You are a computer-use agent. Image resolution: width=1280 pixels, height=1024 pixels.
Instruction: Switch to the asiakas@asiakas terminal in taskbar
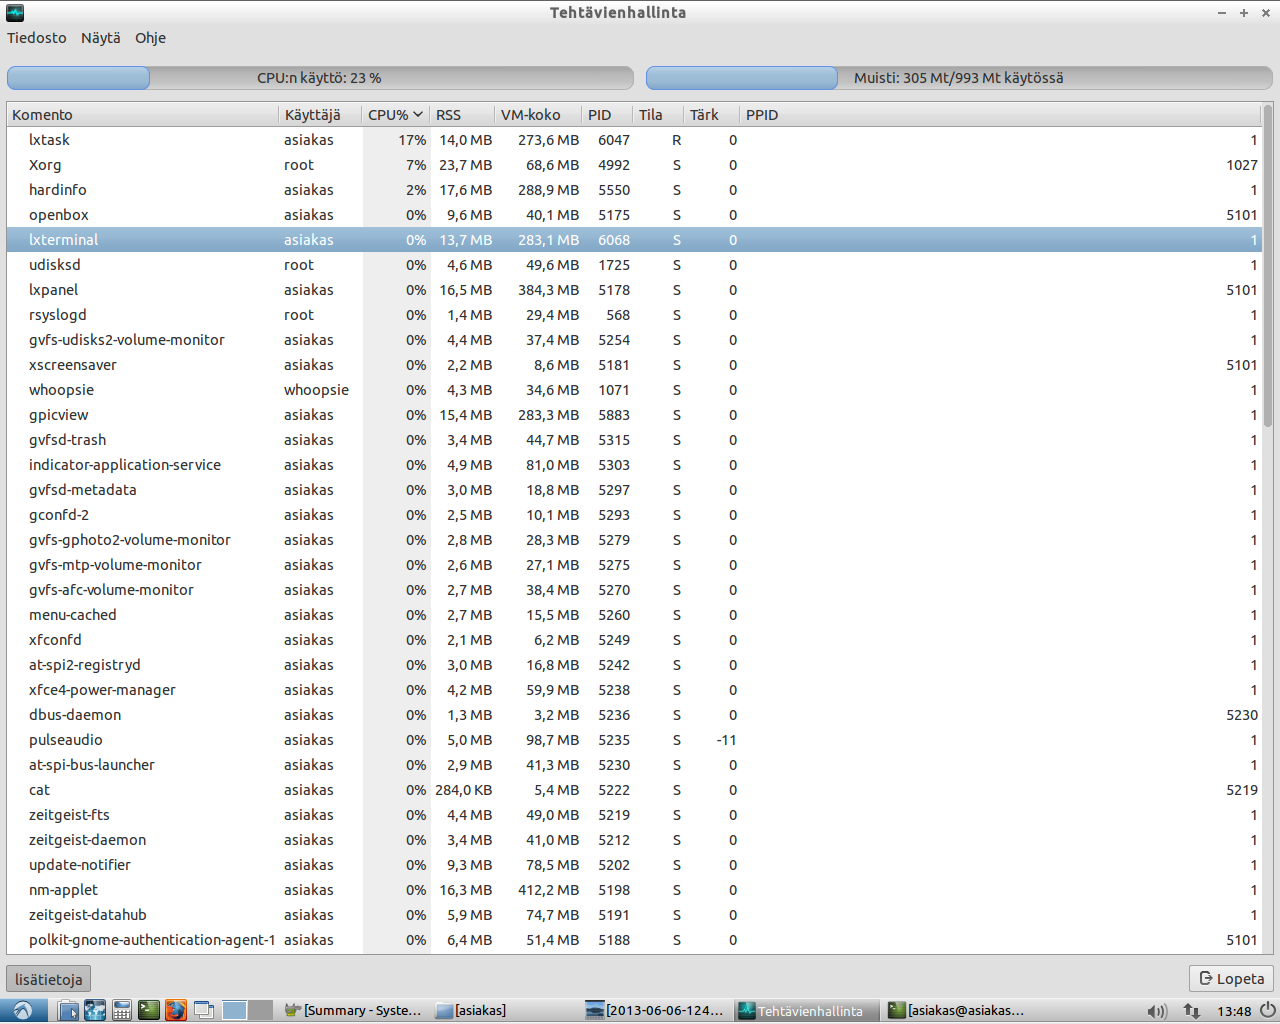click(x=959, y=1010)
